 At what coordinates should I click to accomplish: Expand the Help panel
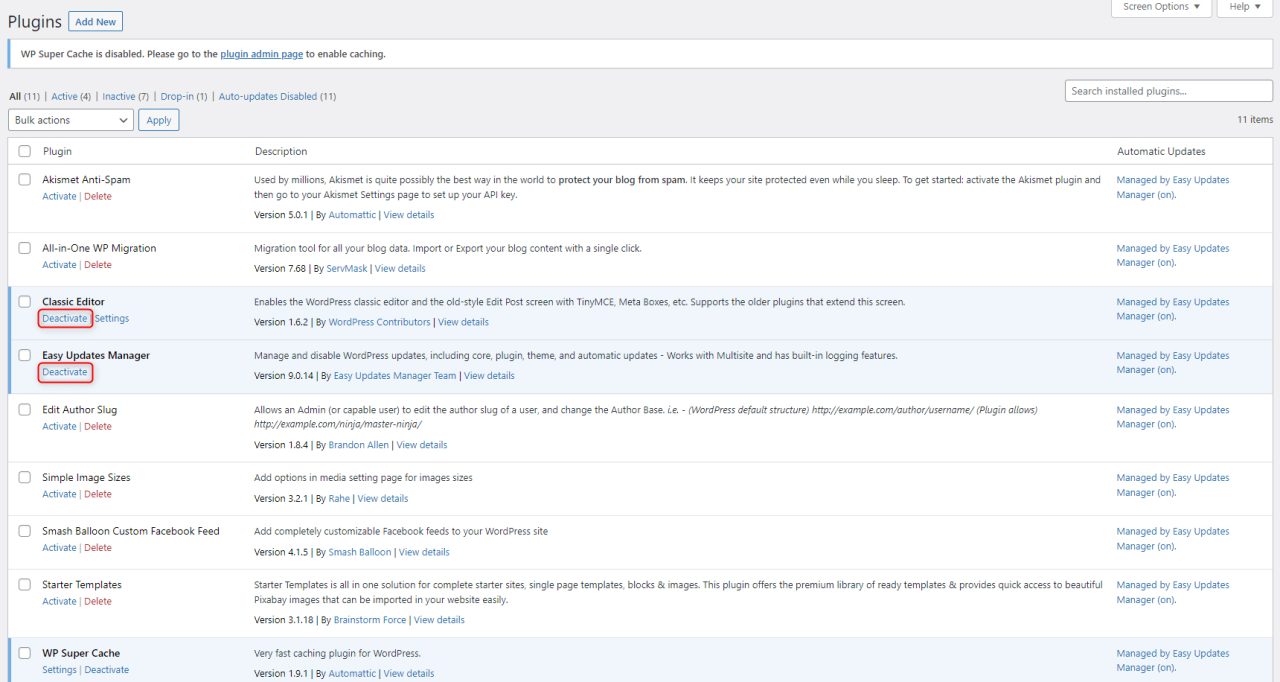tap(1243, 7)
